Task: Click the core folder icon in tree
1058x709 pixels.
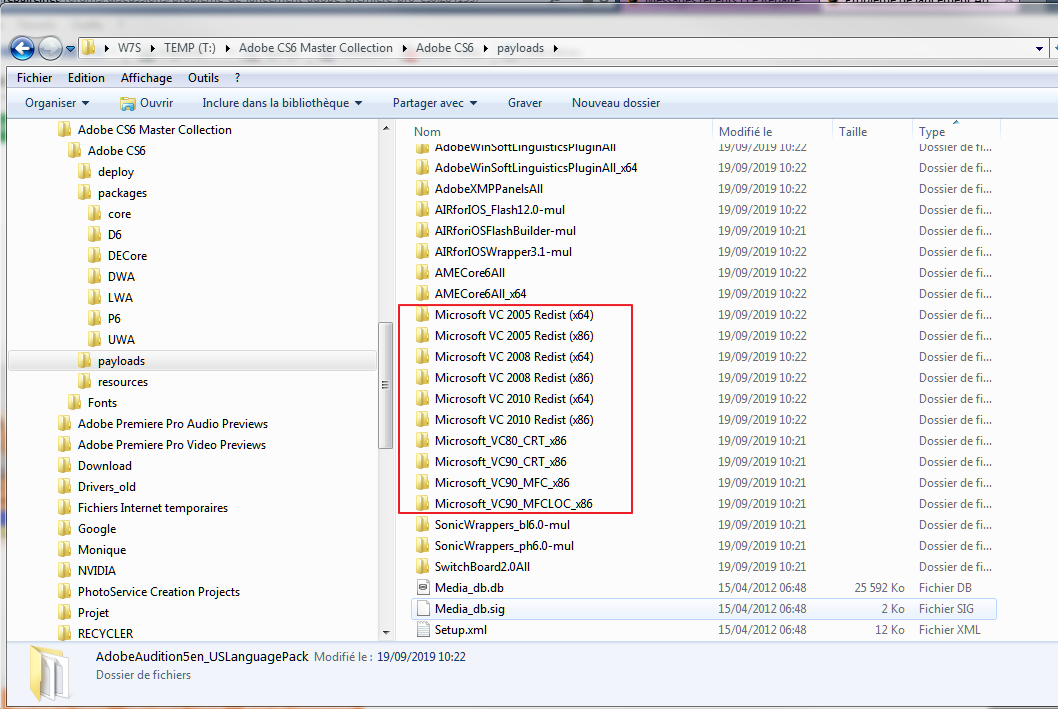Action: 95,213
